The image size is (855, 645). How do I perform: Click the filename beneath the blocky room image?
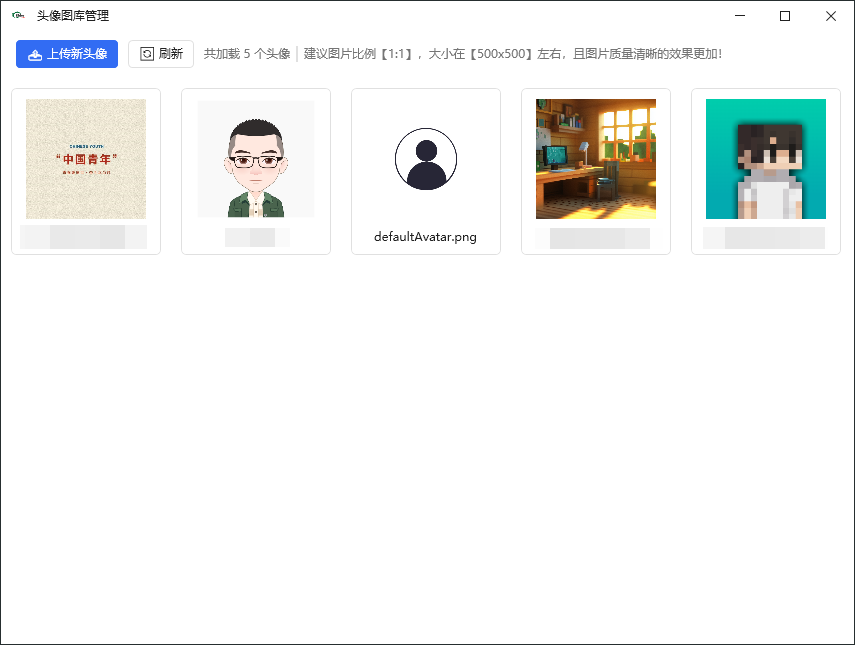[x=594, y=238]
